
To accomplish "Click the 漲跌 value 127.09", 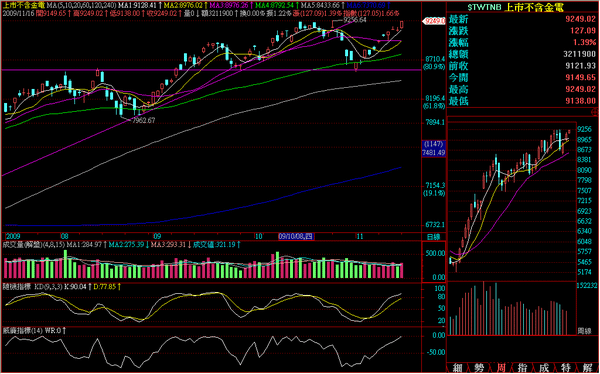I will tap(582, 31).
